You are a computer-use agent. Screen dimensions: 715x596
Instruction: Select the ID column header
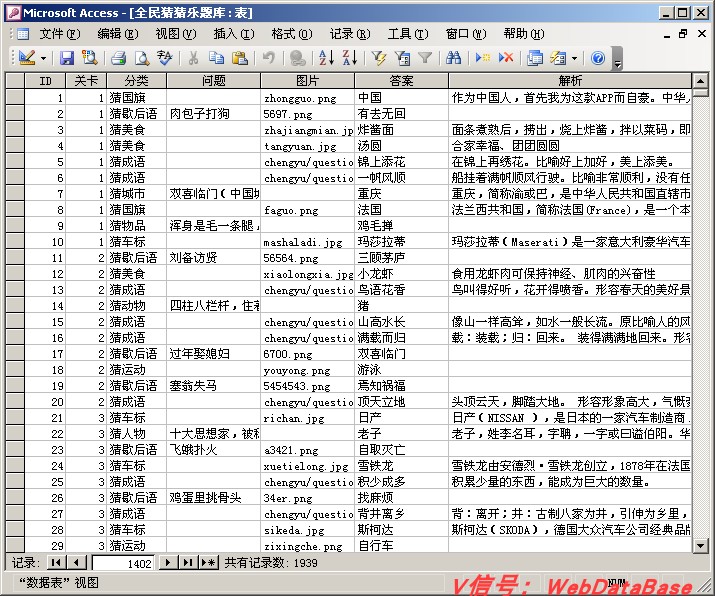pyautogui.click(x=45, y=81)
